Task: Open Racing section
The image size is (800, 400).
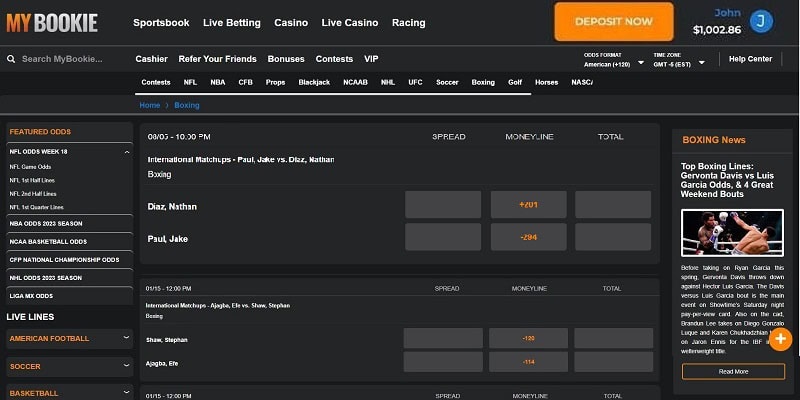Action: point(408,23)
